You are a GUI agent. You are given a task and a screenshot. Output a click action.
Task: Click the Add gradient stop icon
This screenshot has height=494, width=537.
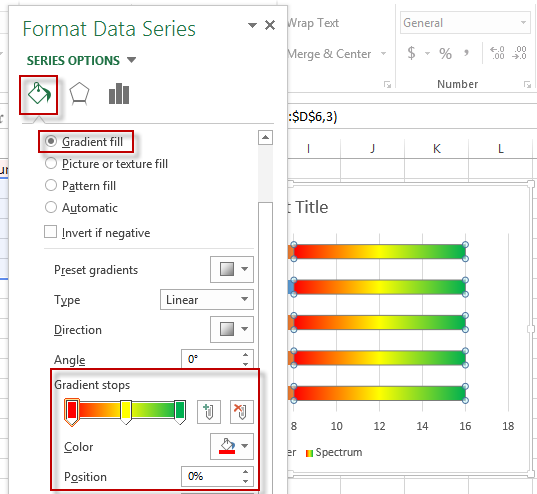(x=209, y=411)
